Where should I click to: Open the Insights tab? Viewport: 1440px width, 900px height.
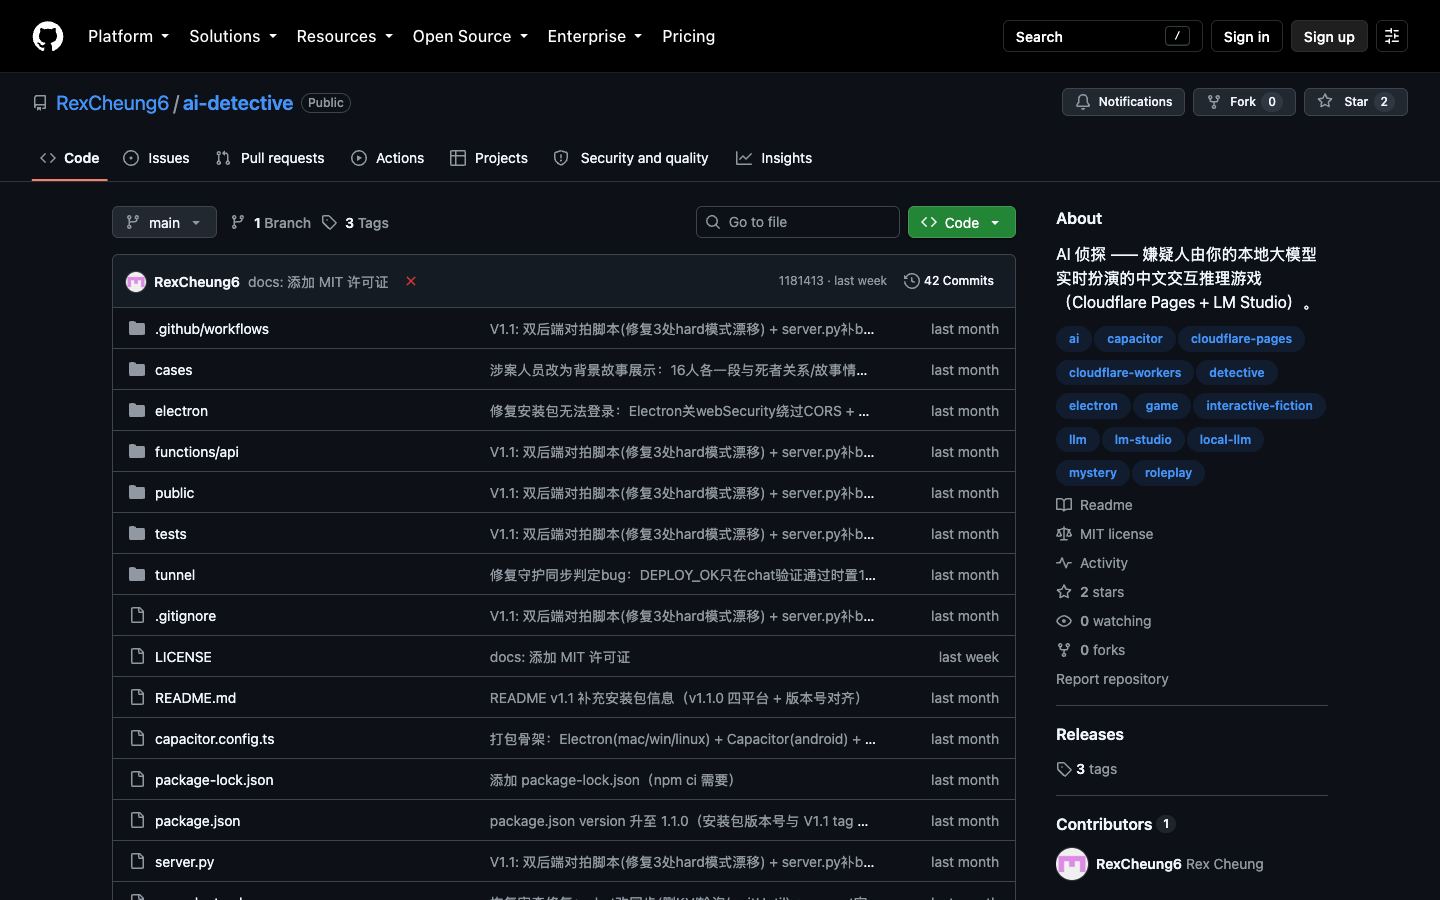pyautogui.click(x=774, y=158)
